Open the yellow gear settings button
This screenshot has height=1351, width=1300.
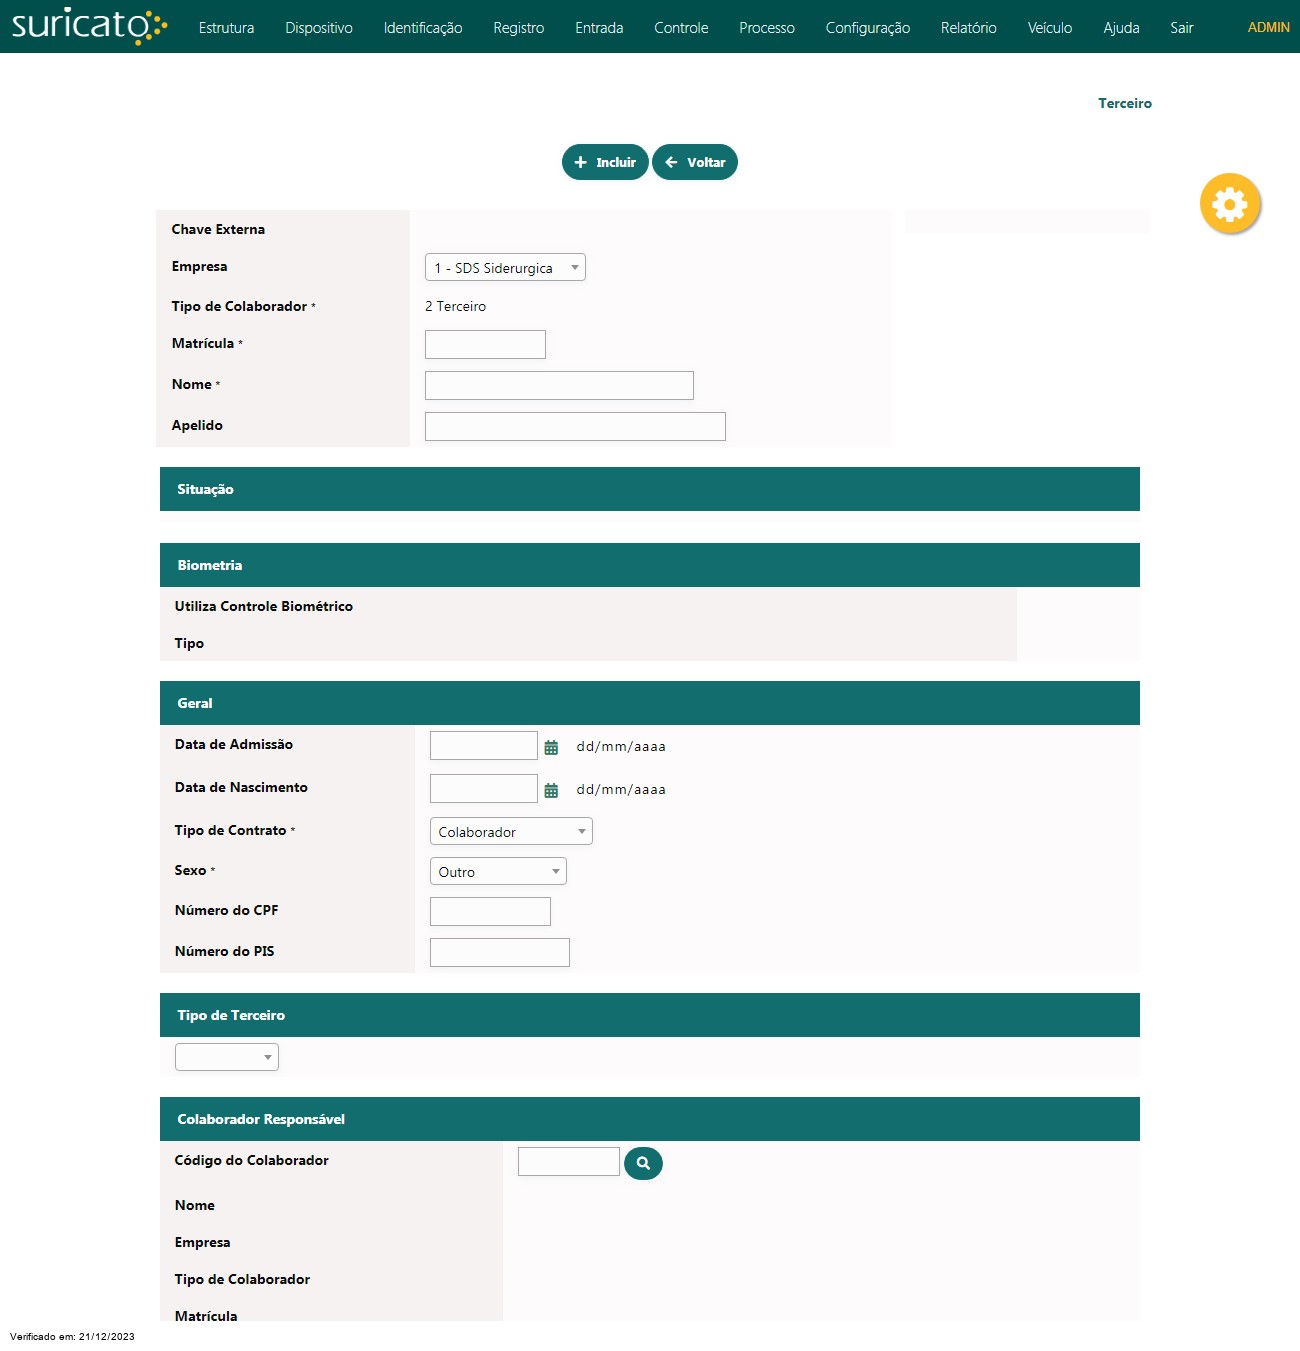pos(1230,204)
